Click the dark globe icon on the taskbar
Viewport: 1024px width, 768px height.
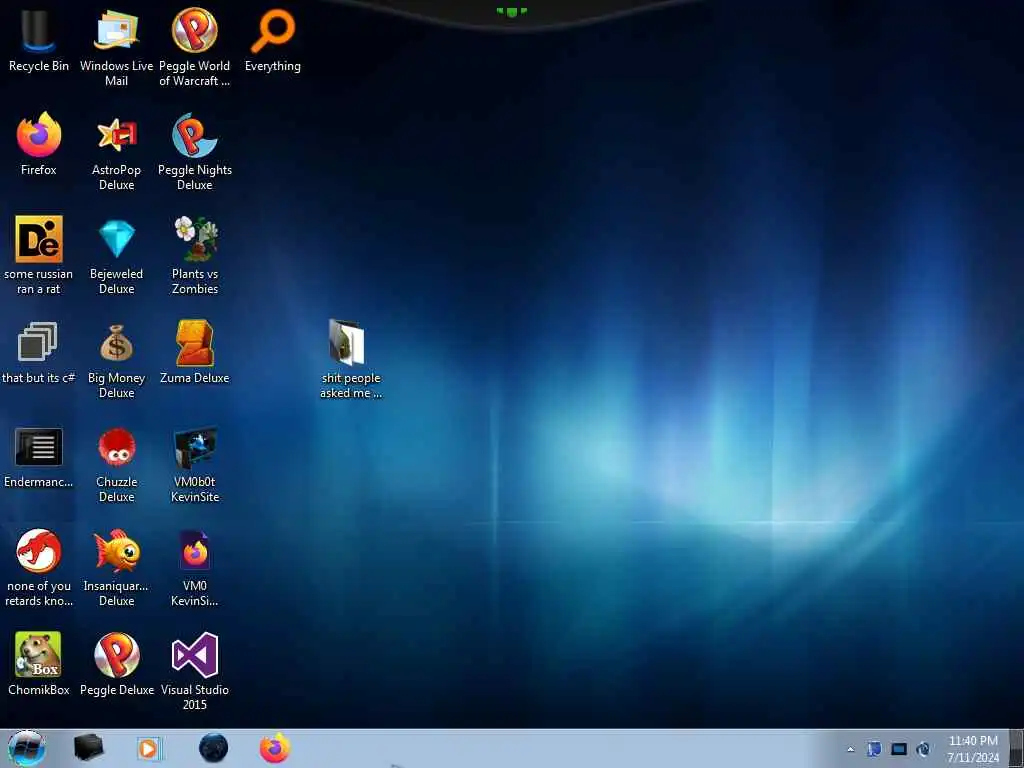tap(214, 748)
